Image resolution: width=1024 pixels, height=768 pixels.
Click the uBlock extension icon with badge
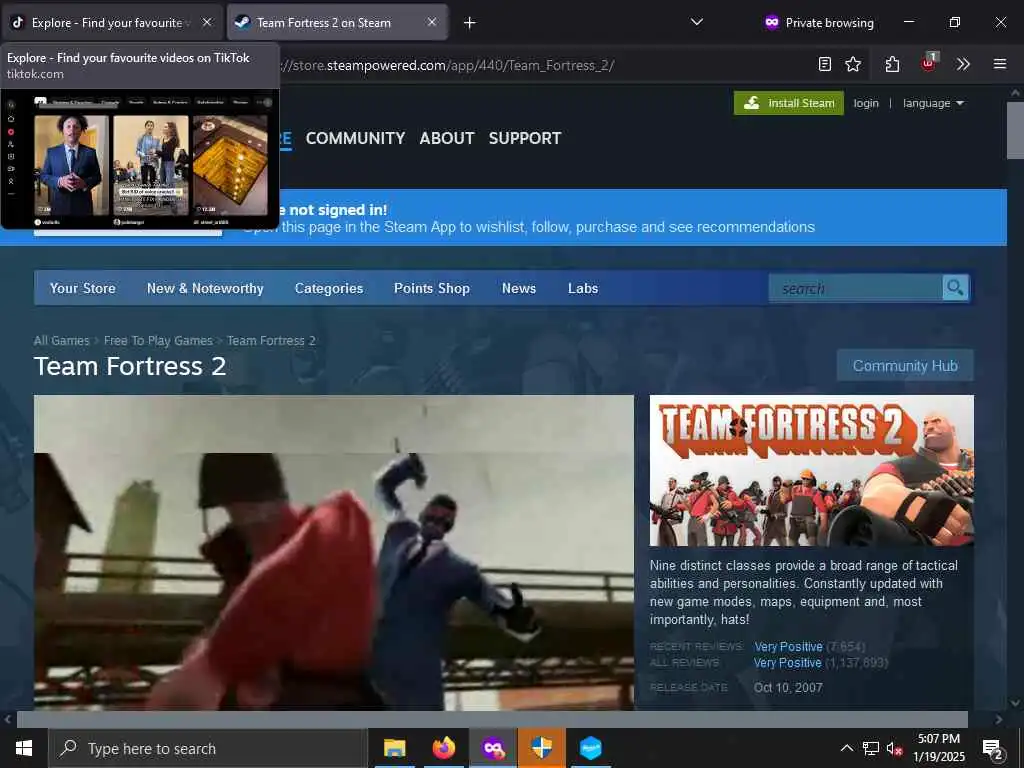click(x=929, y=63)
